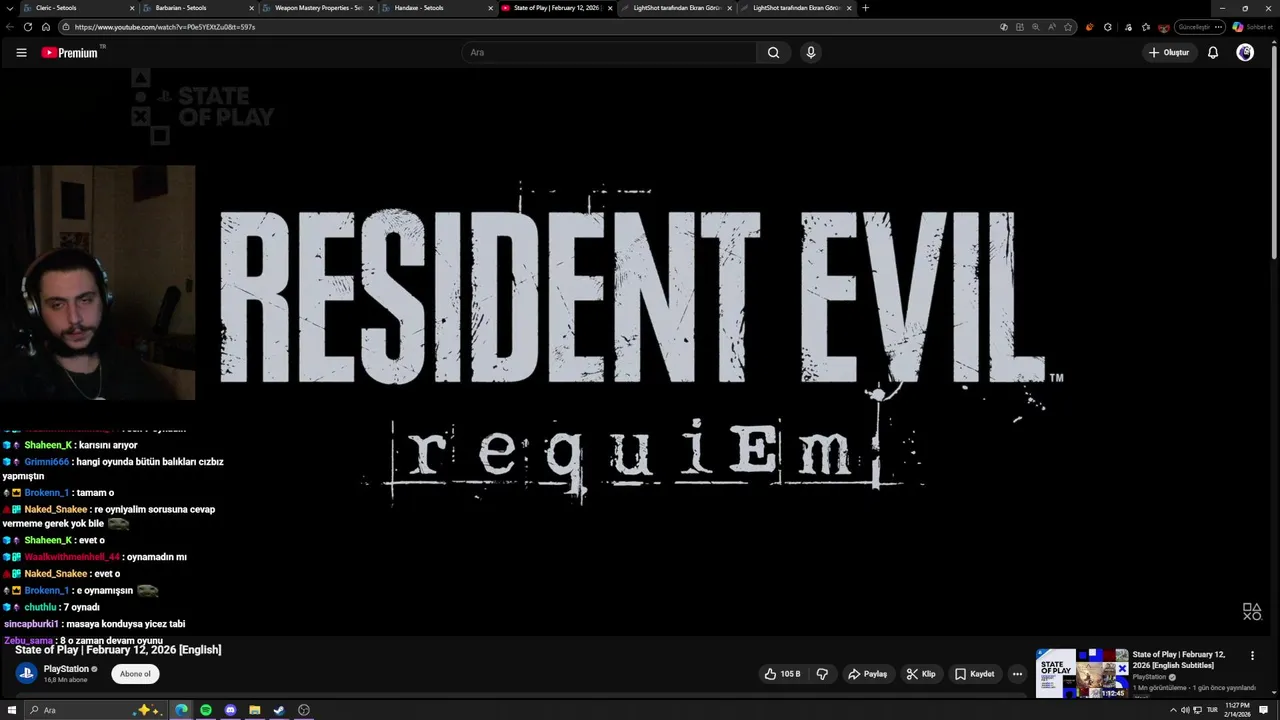Screen dimensions: 1280x720
Task: Share the video using Paylaş button
Action: click(867, 674)
